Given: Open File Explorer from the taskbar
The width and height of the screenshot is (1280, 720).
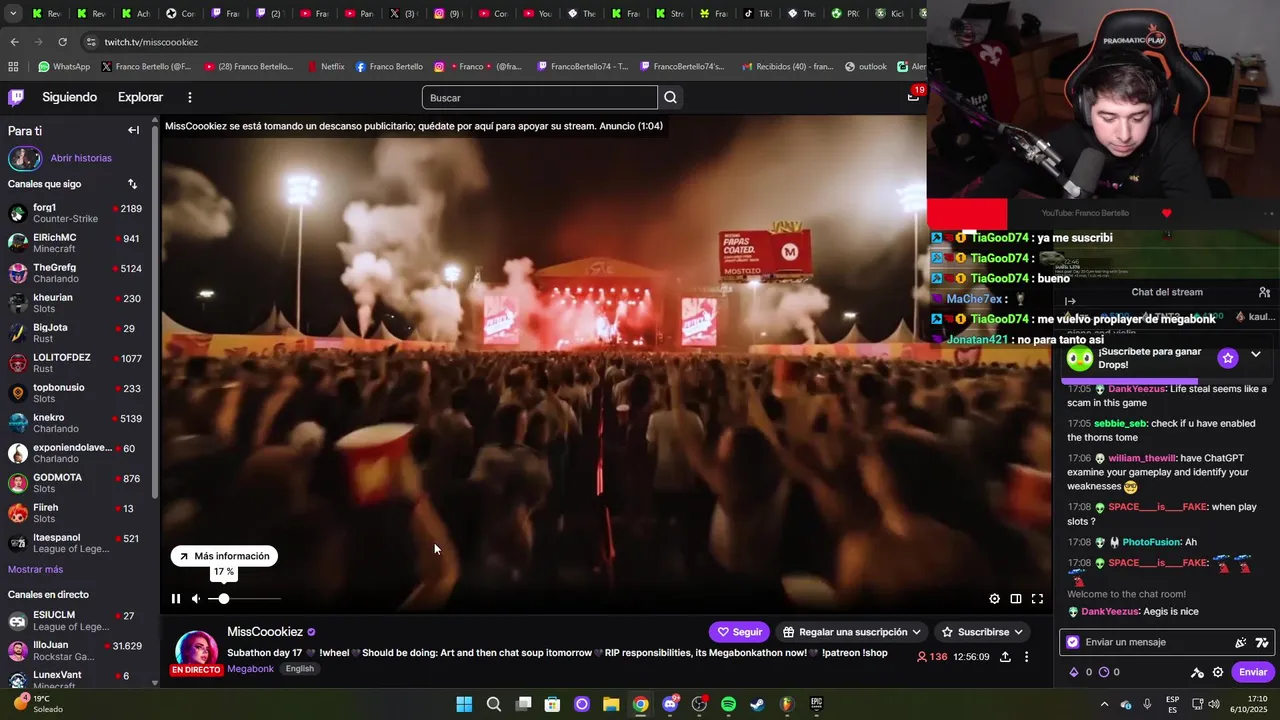Looking at the screenshot, I should click(611, 704).
